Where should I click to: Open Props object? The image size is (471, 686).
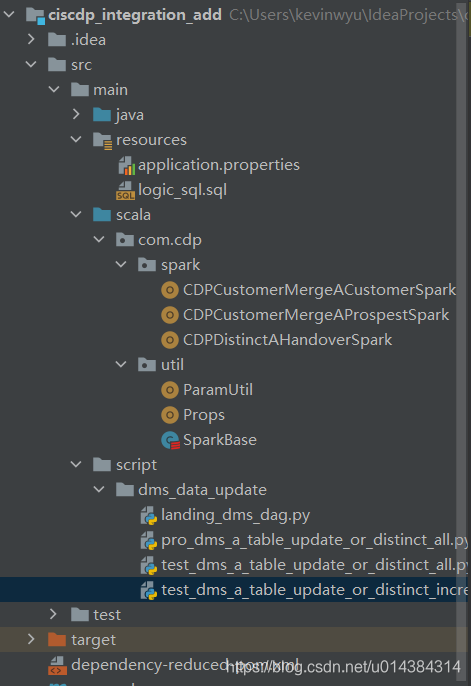[204, 415]
